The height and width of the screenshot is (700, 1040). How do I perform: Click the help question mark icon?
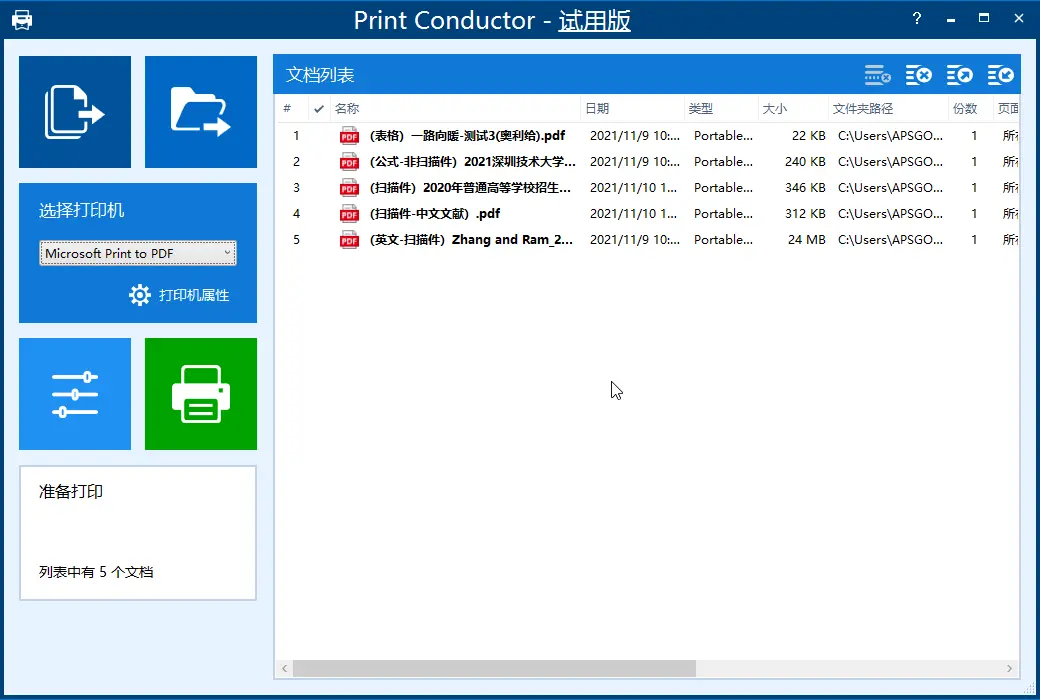[x=917, y=18]
